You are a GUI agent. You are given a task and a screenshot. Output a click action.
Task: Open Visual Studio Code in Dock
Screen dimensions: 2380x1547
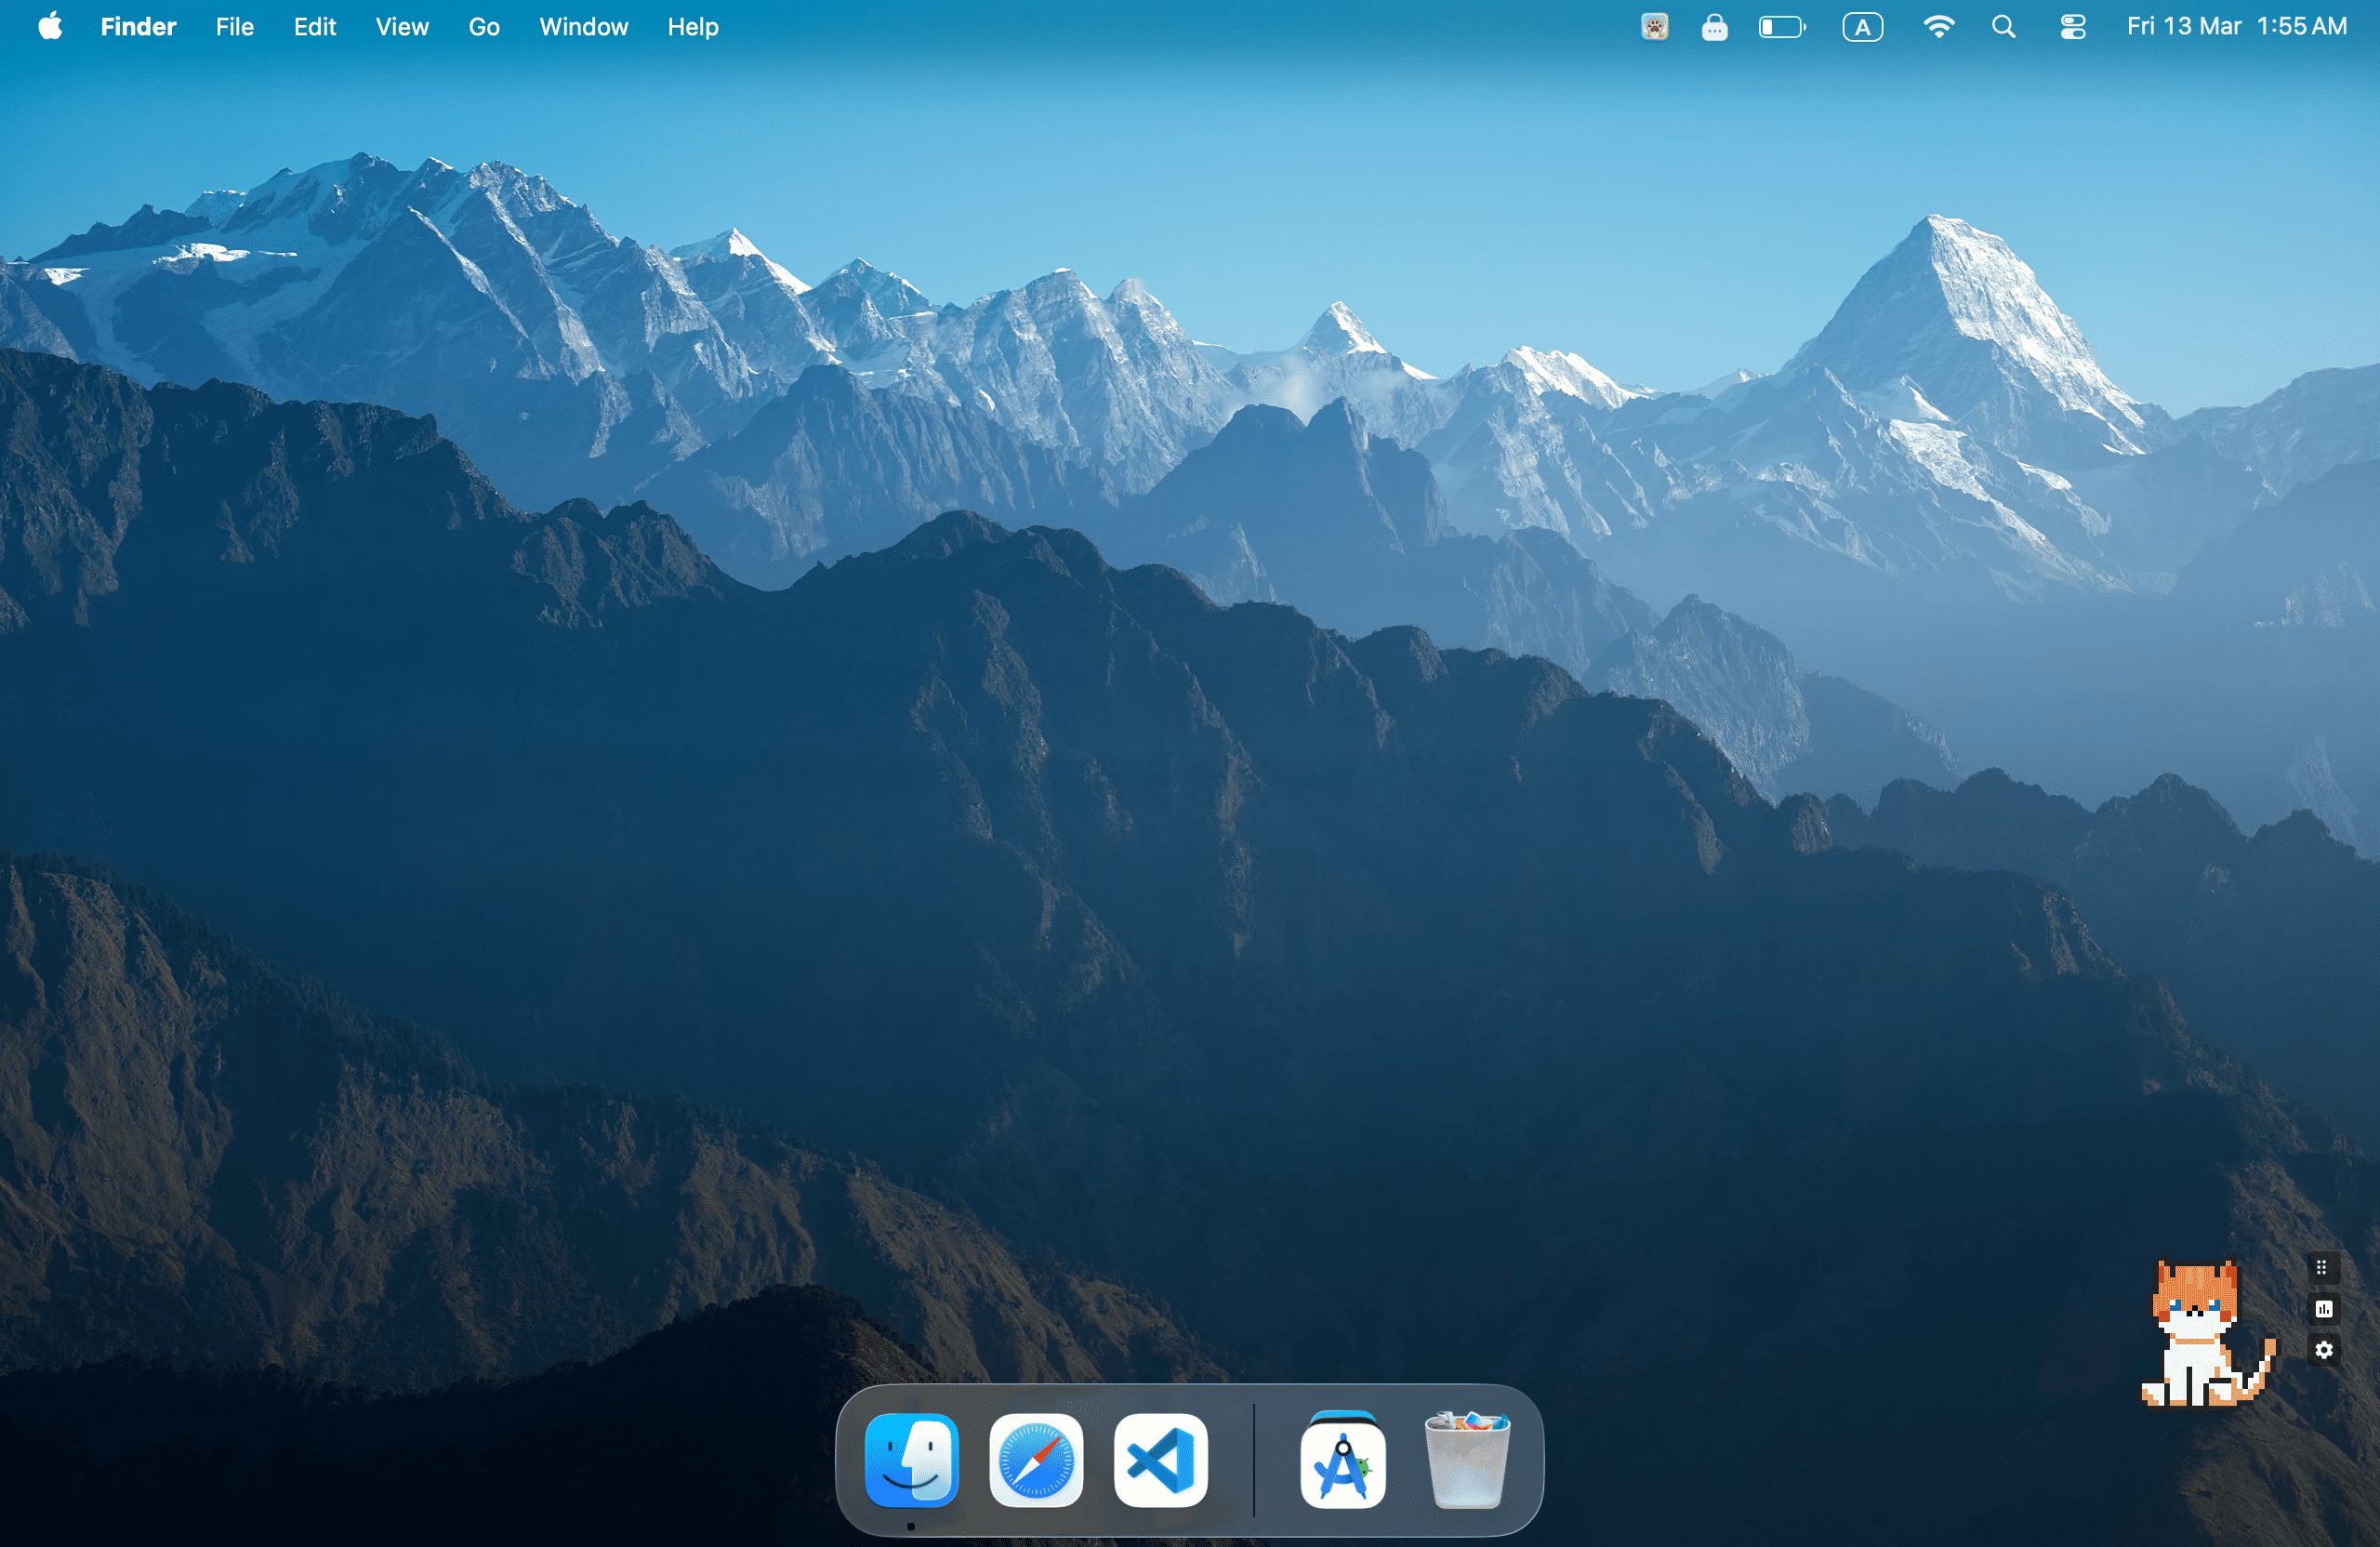[x=1160, y=1459]
